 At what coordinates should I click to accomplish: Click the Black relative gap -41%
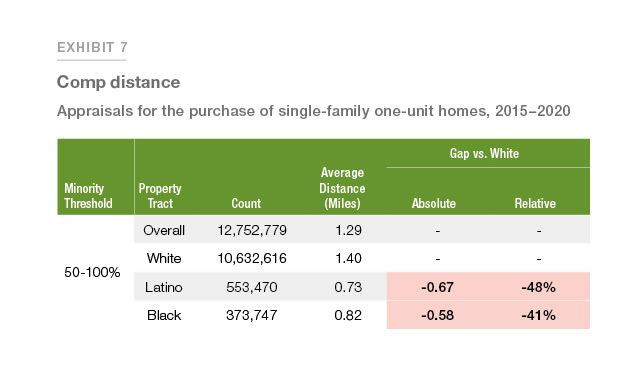click(x=538, y=315)
